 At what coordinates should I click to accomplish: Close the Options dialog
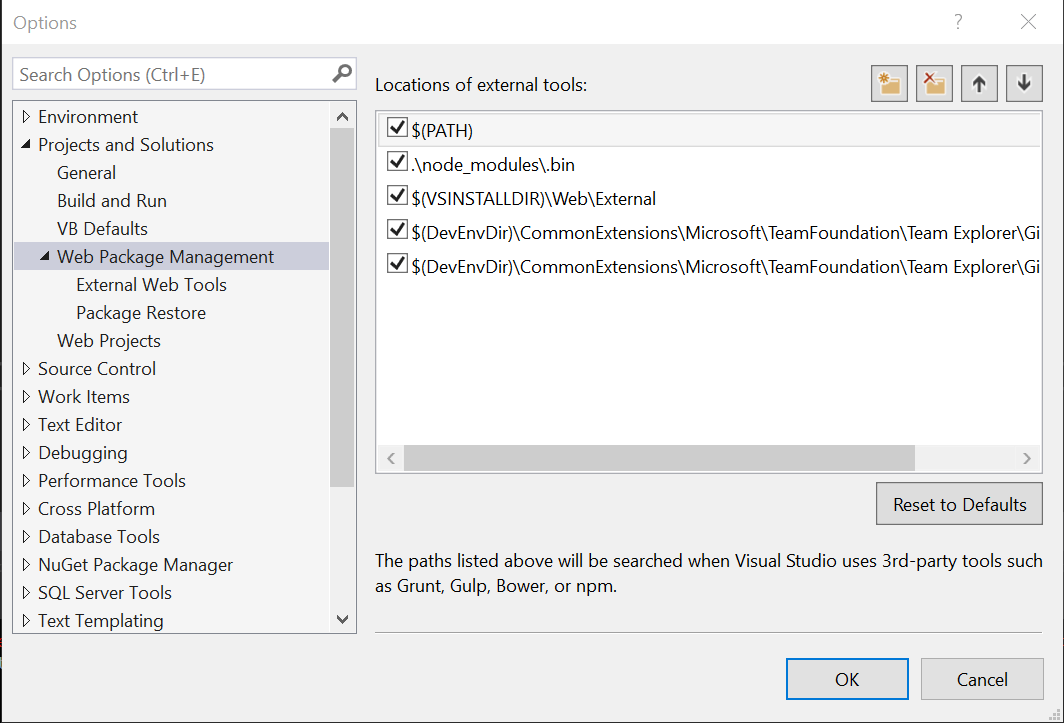(x=1028, y=22)
